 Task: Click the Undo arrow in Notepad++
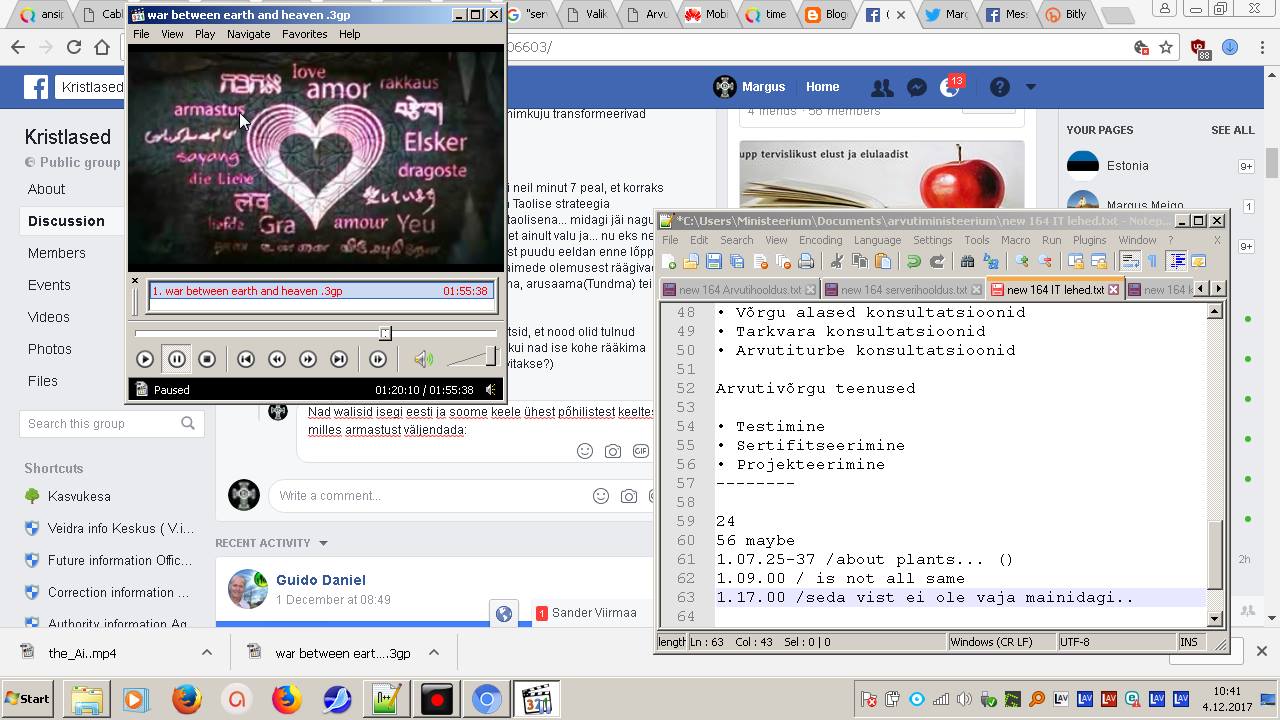pyautogui.click(x=913, y=262)
